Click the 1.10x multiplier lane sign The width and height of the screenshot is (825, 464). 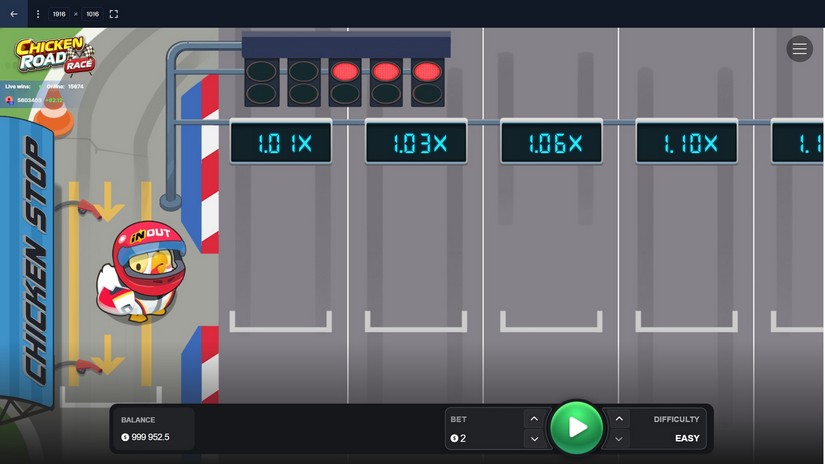coord(687,142)
